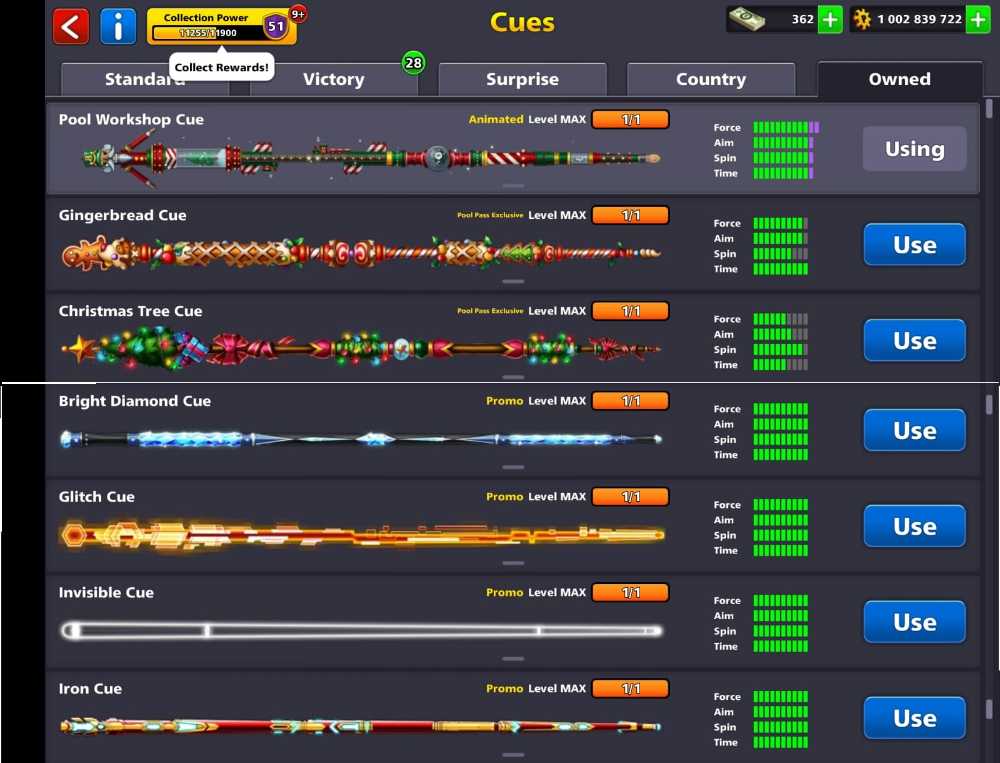
Task: Tap the gold coin icon
Action: pos(862,19)
